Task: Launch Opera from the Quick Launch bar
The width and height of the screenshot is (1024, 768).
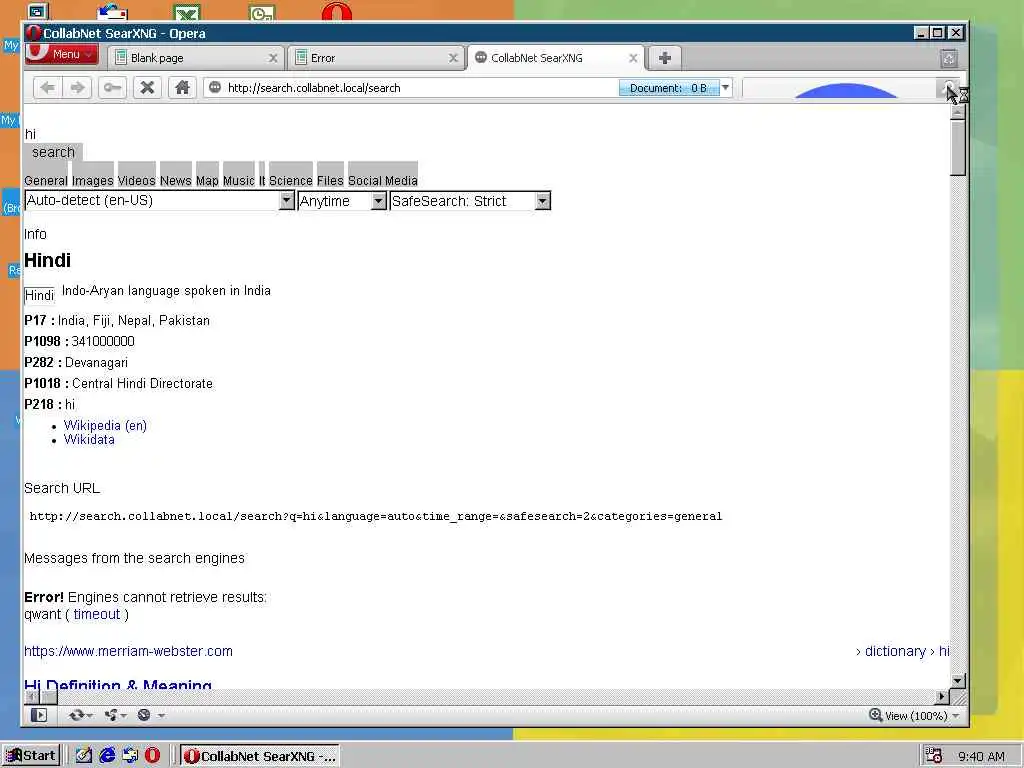Action: (x=153, y=756)
